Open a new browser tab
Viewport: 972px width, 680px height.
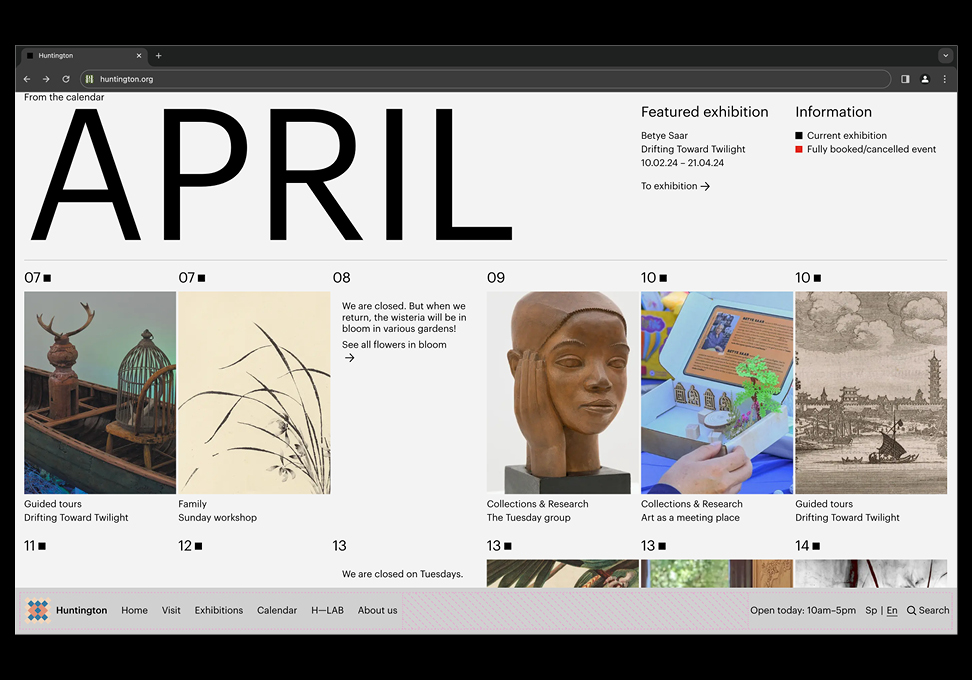coord(158,56)
